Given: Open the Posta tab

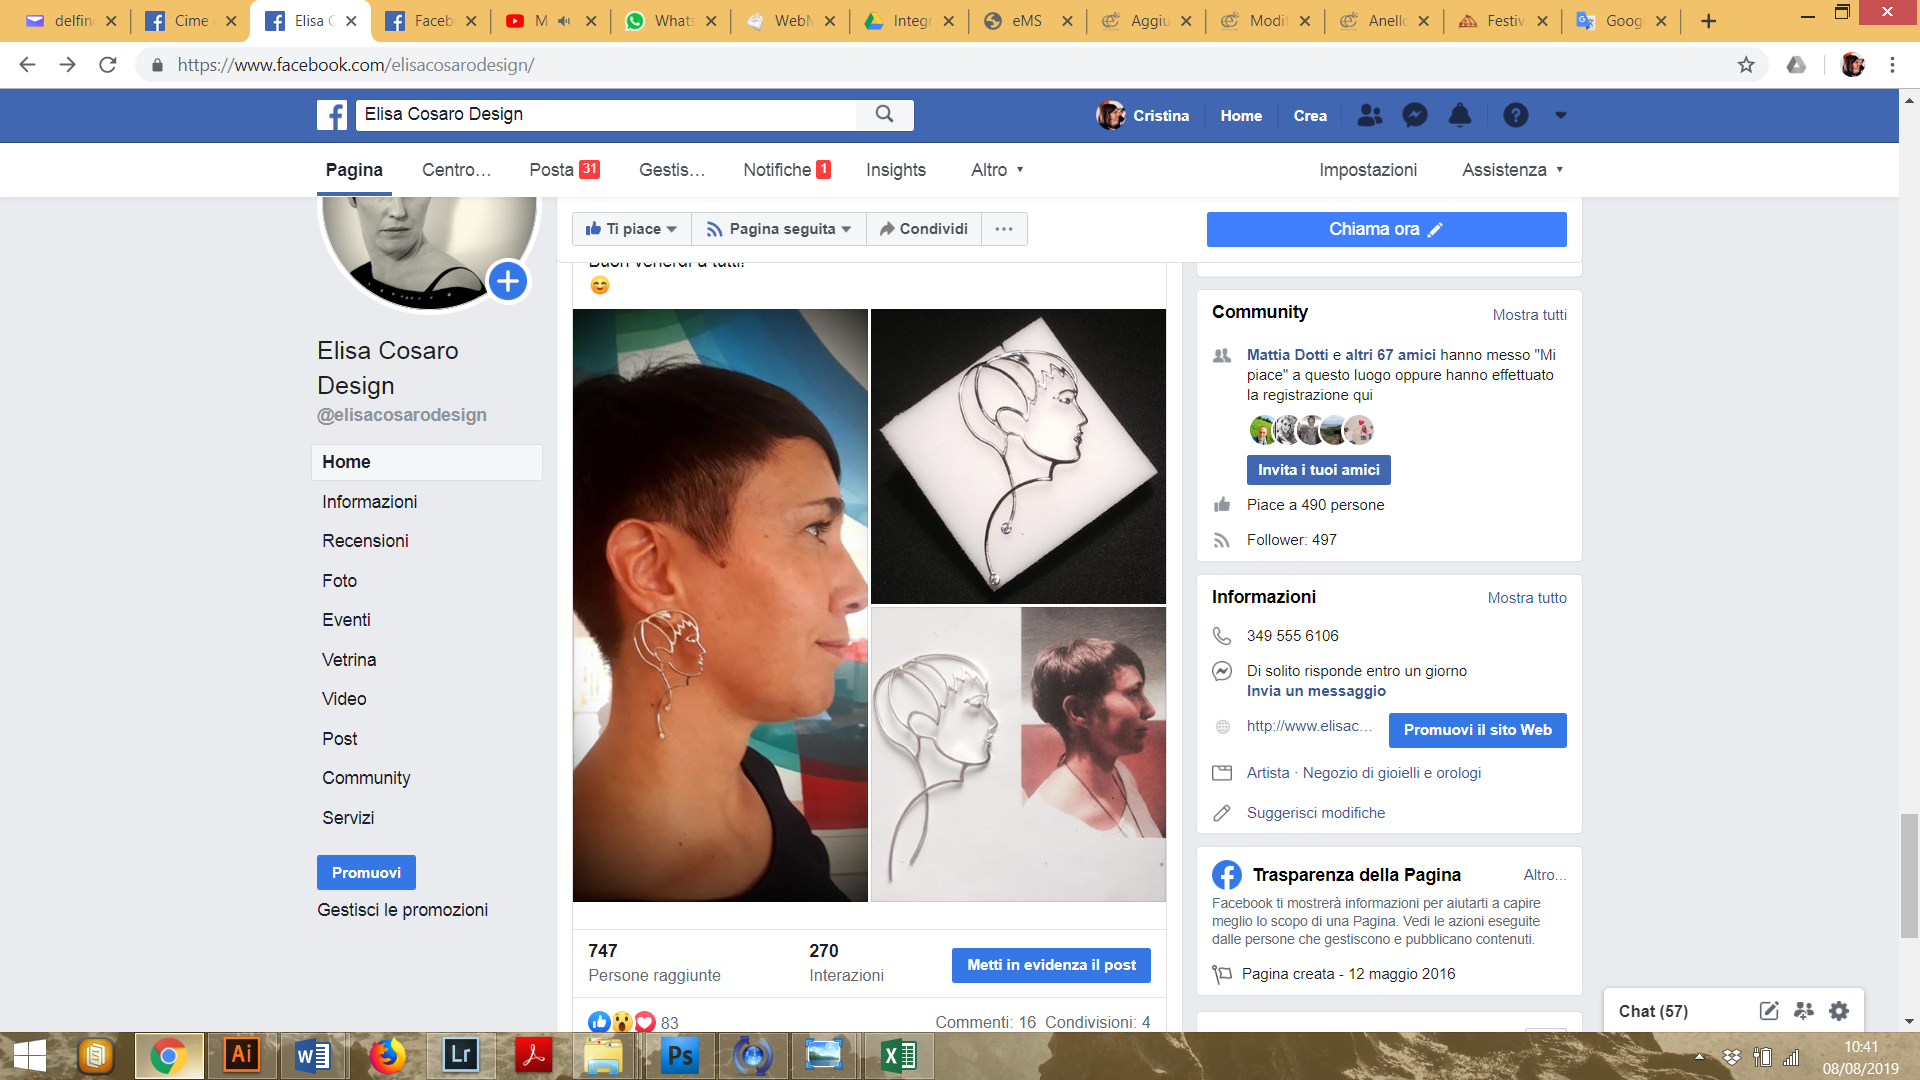Looking at the screenshot, I should 564,170.
